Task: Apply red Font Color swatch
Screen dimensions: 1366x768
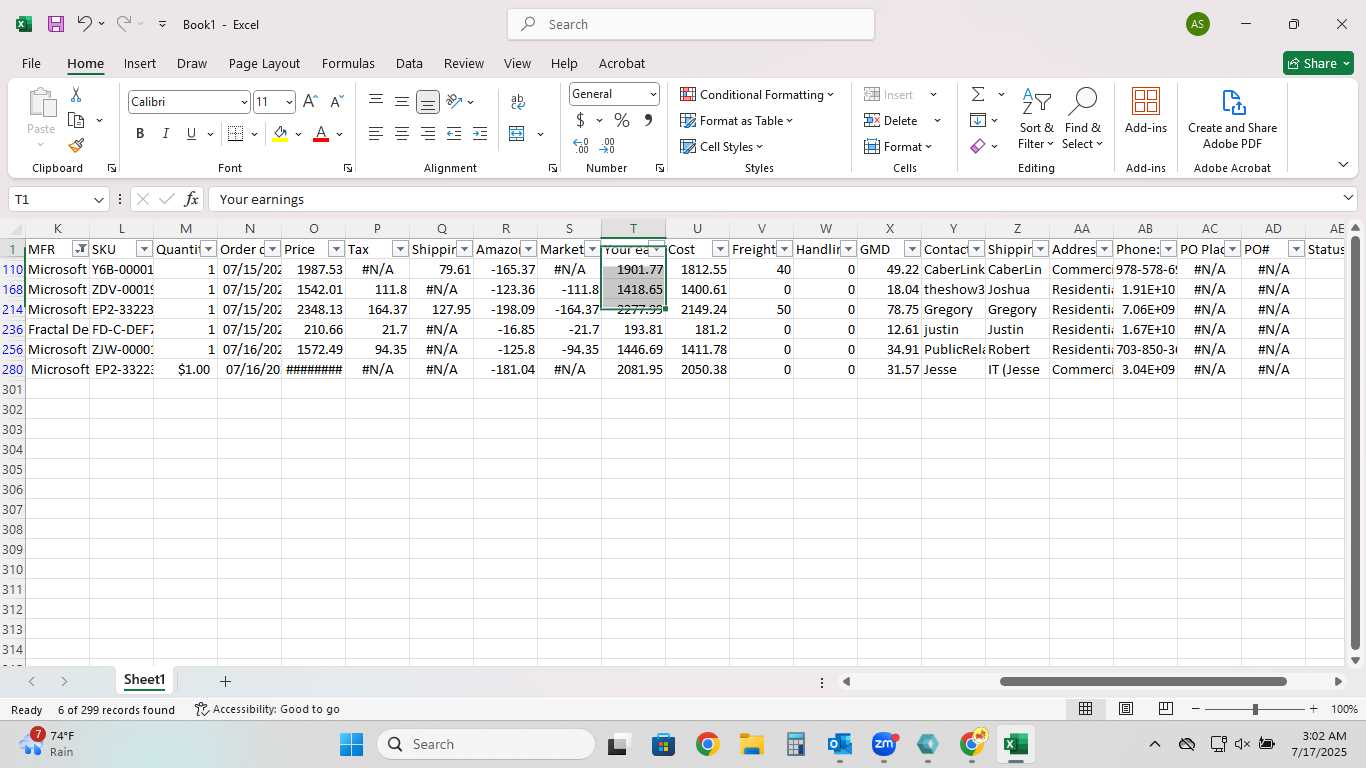Action: tap(321, 134)
